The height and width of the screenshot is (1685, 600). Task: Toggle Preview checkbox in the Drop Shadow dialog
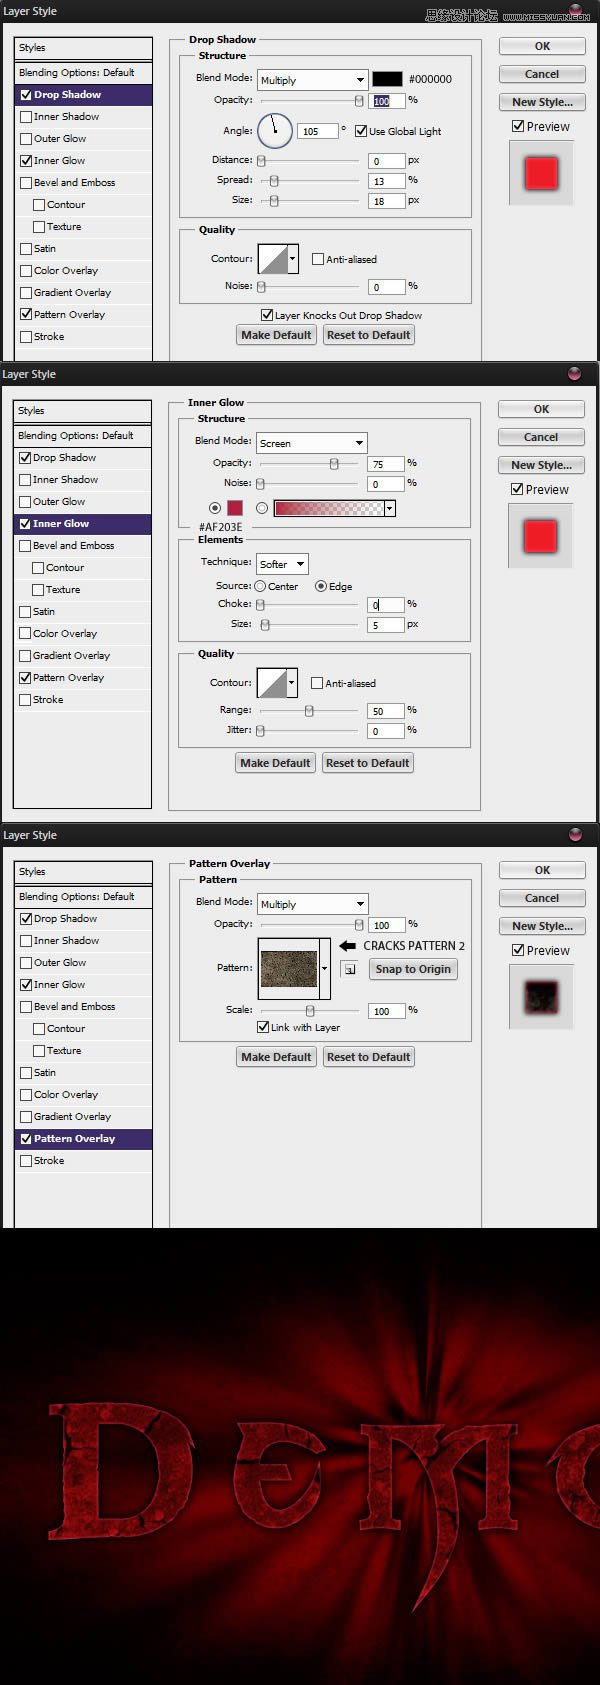tap(517, 126)
